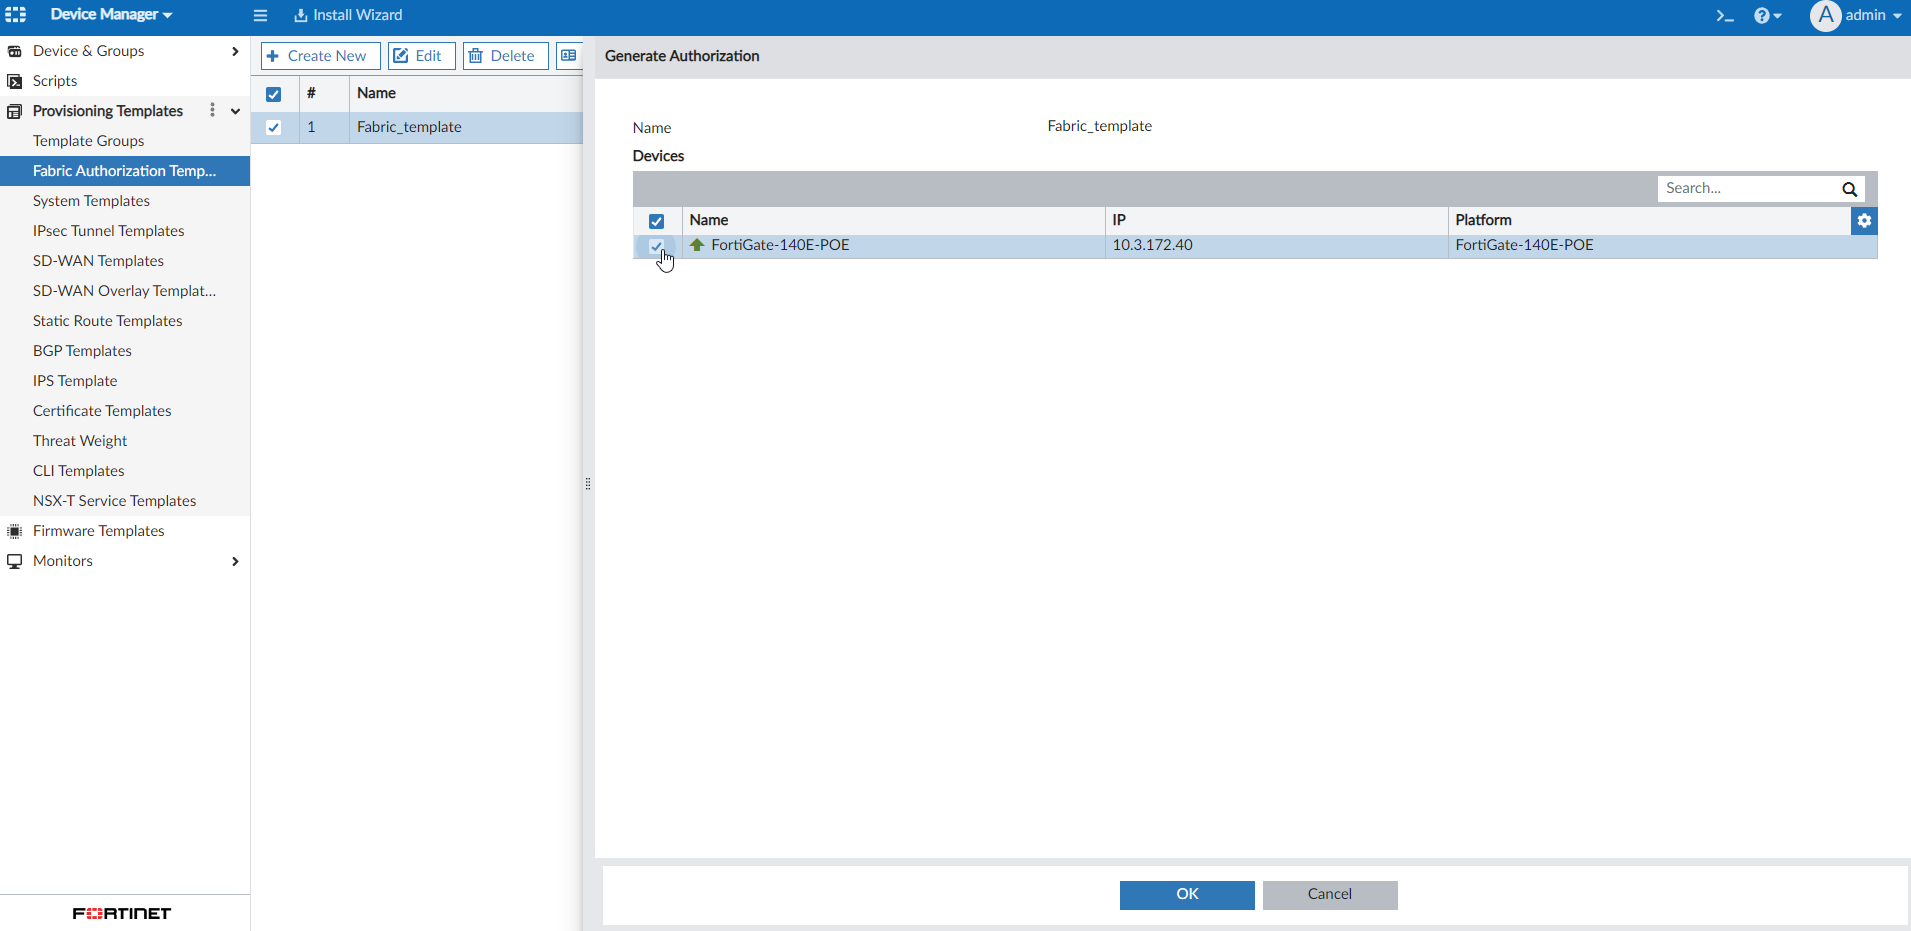Click the Fortinet logo
This screenshot has height=931, width=1911.
[122, 913]
